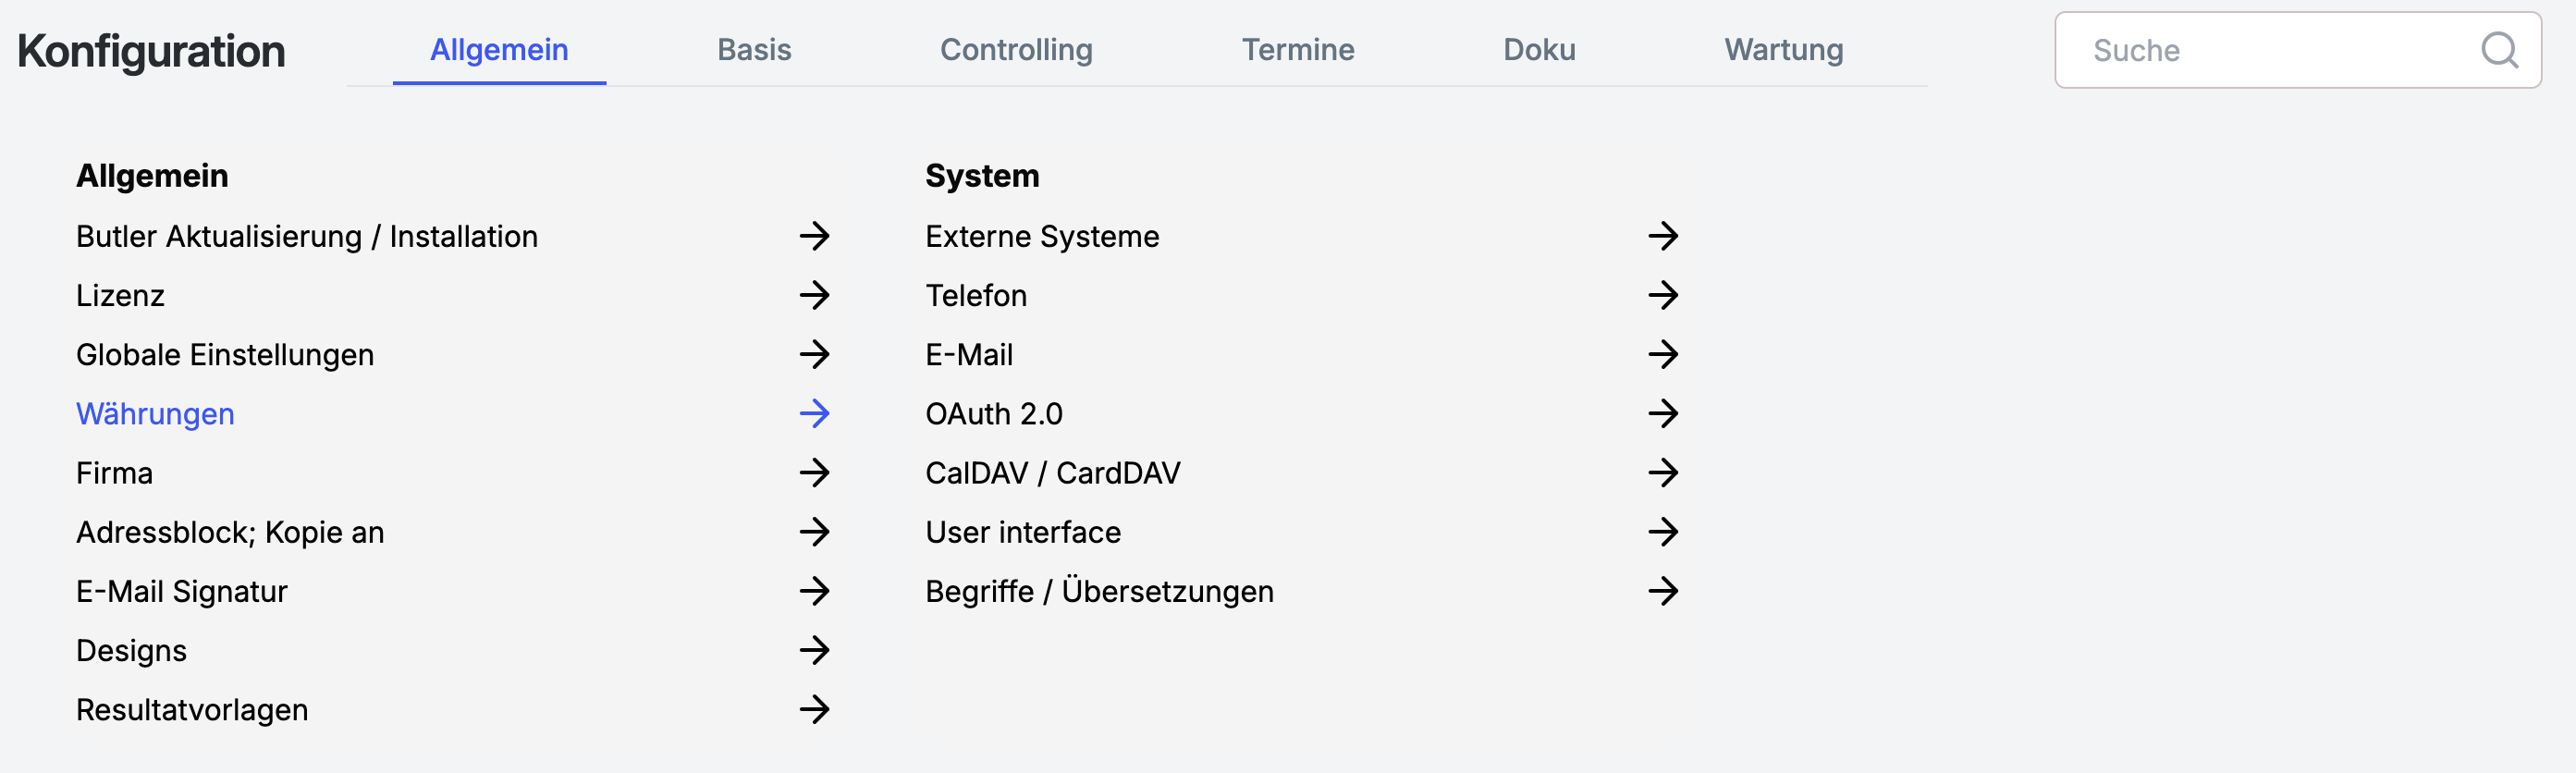Switch to the Basis tab
2576x773 pixels.
(754, 50)
